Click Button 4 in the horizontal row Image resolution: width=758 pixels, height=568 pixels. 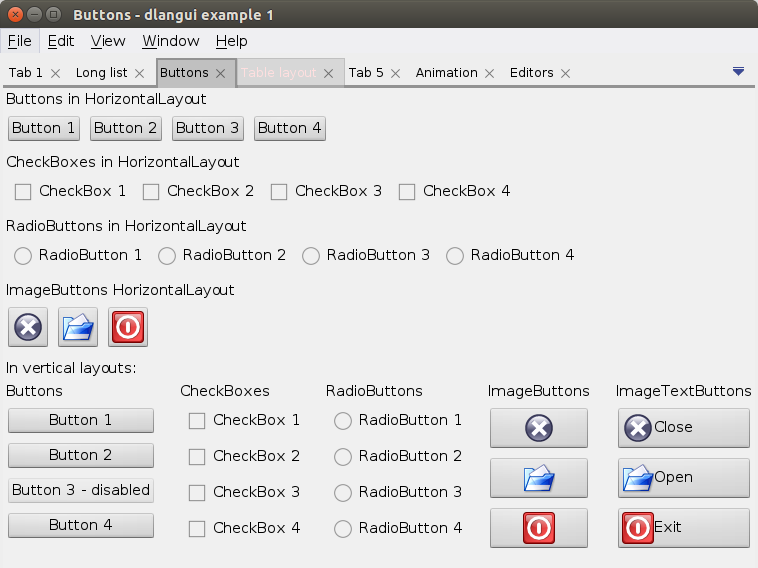tap(290, 128)
